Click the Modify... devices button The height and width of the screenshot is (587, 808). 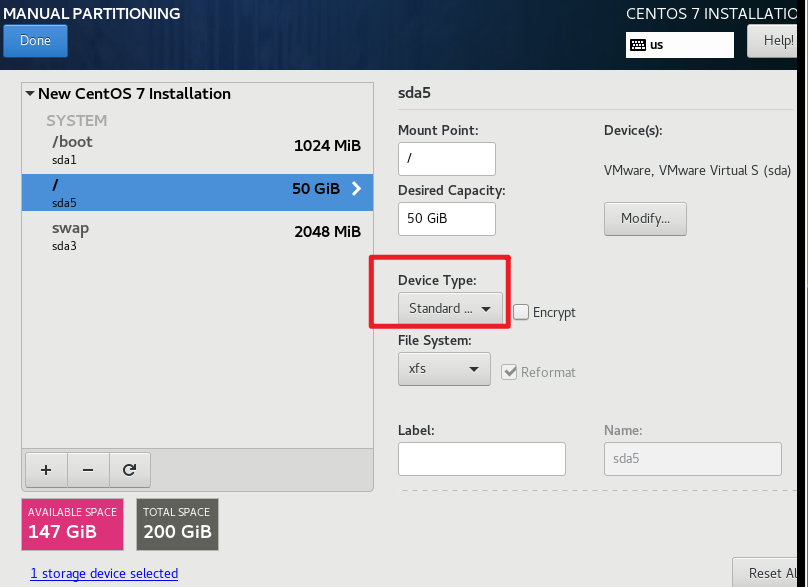coord(645,219)
